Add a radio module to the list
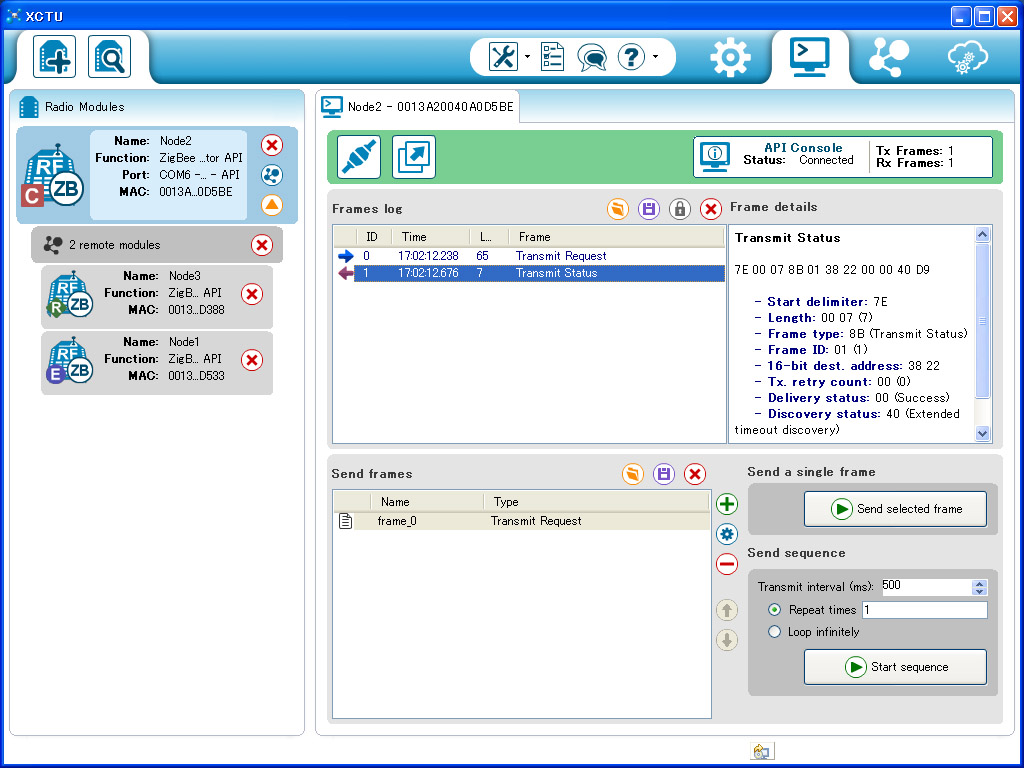This screenshot has height=768, width=1024. tap(55, 57)
